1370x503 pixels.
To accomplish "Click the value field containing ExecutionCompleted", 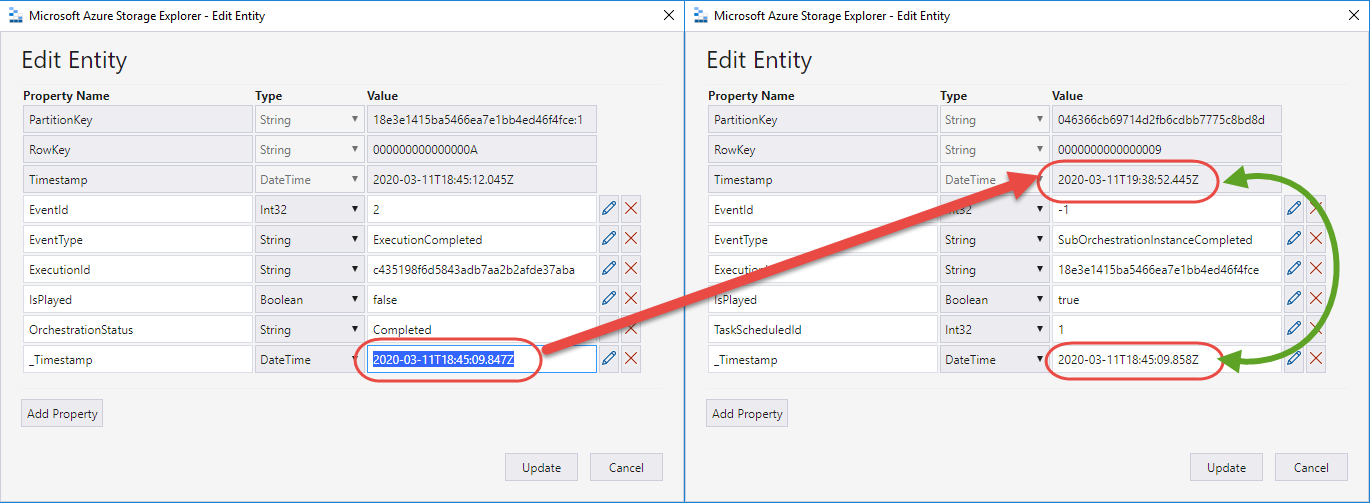I will pos(482,239).
